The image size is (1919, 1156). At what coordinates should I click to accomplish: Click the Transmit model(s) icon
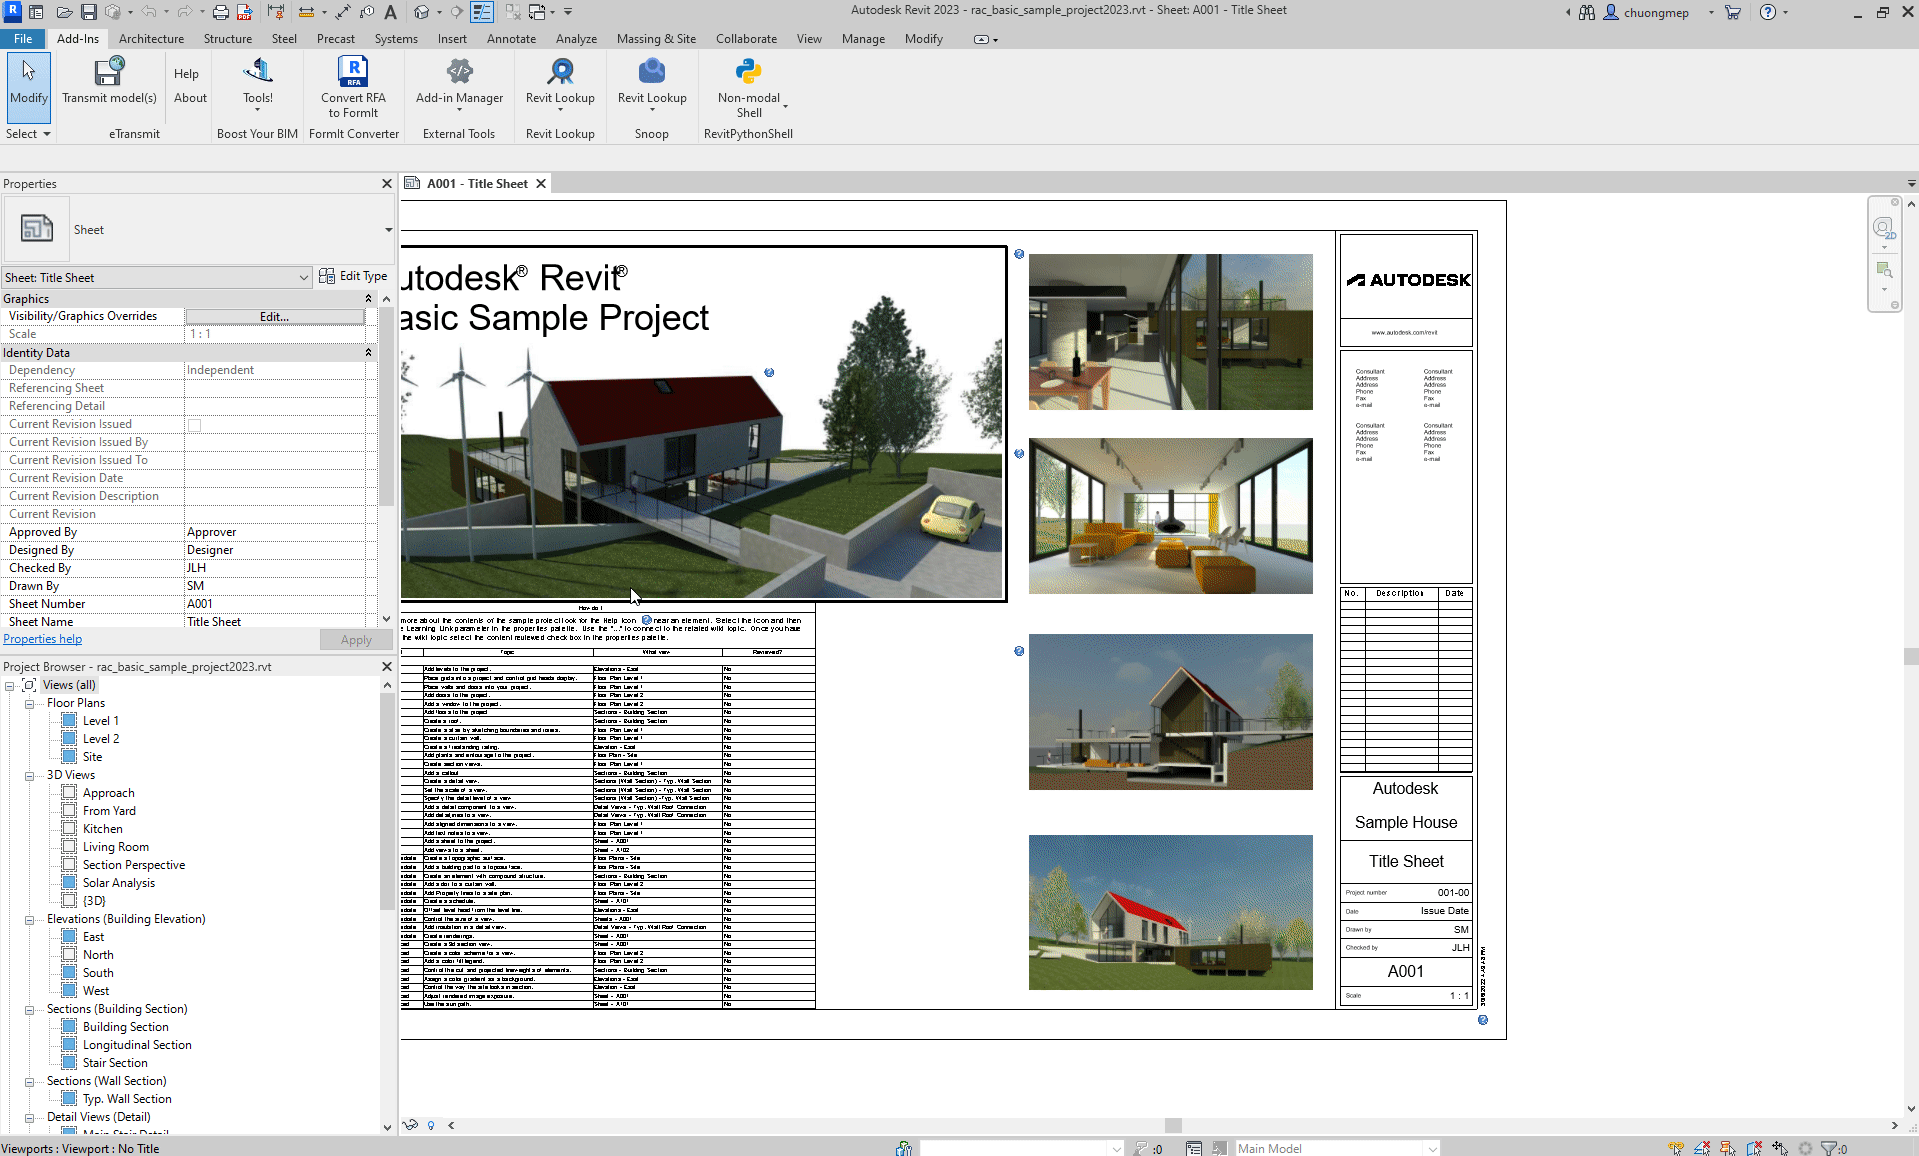click(x=109, y=72)
